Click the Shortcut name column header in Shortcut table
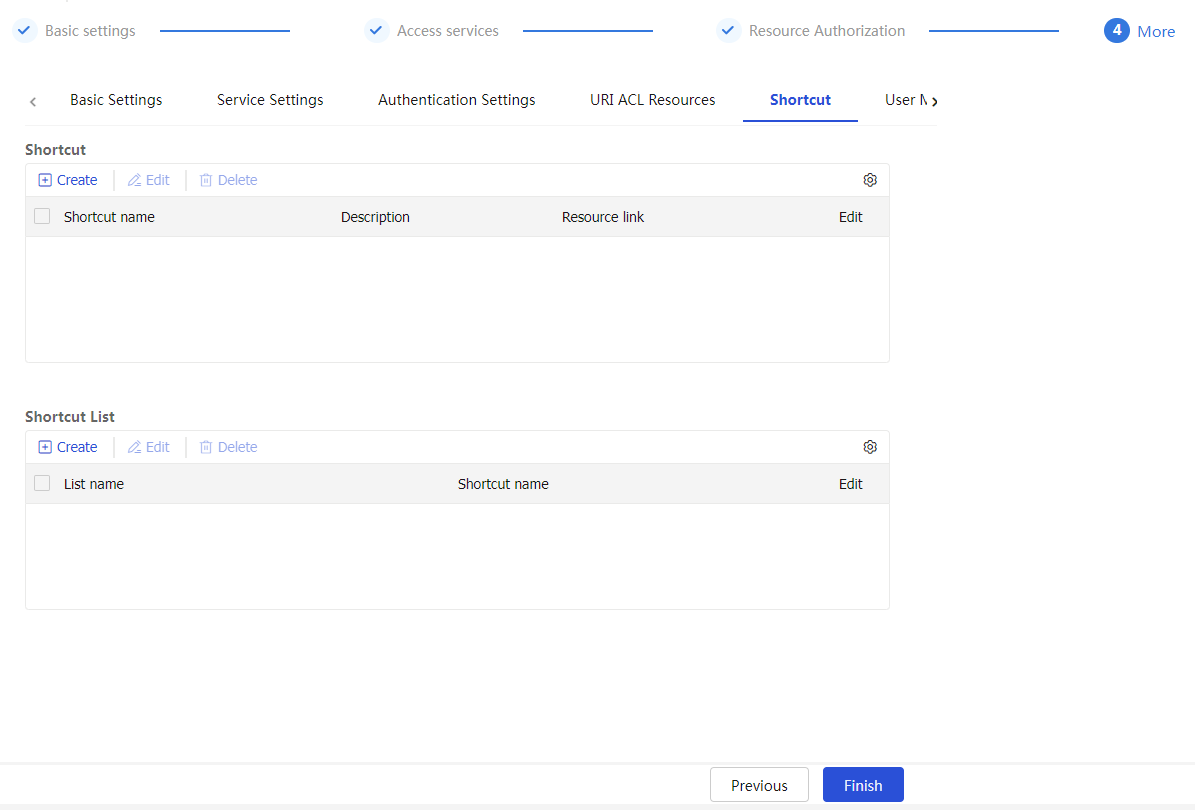Image resolution: width=1195 pixels, height=810 pixels. pos(109,217)
